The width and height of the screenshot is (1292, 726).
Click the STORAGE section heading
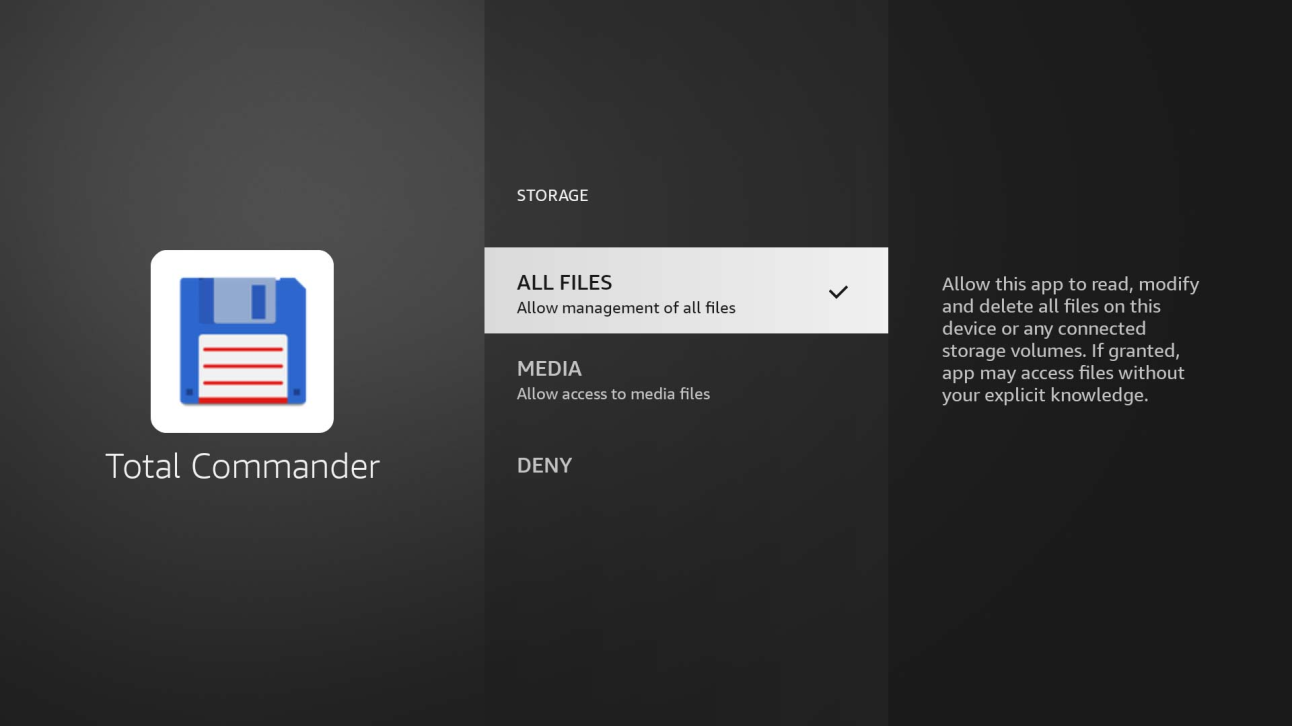tap(552, 195)
